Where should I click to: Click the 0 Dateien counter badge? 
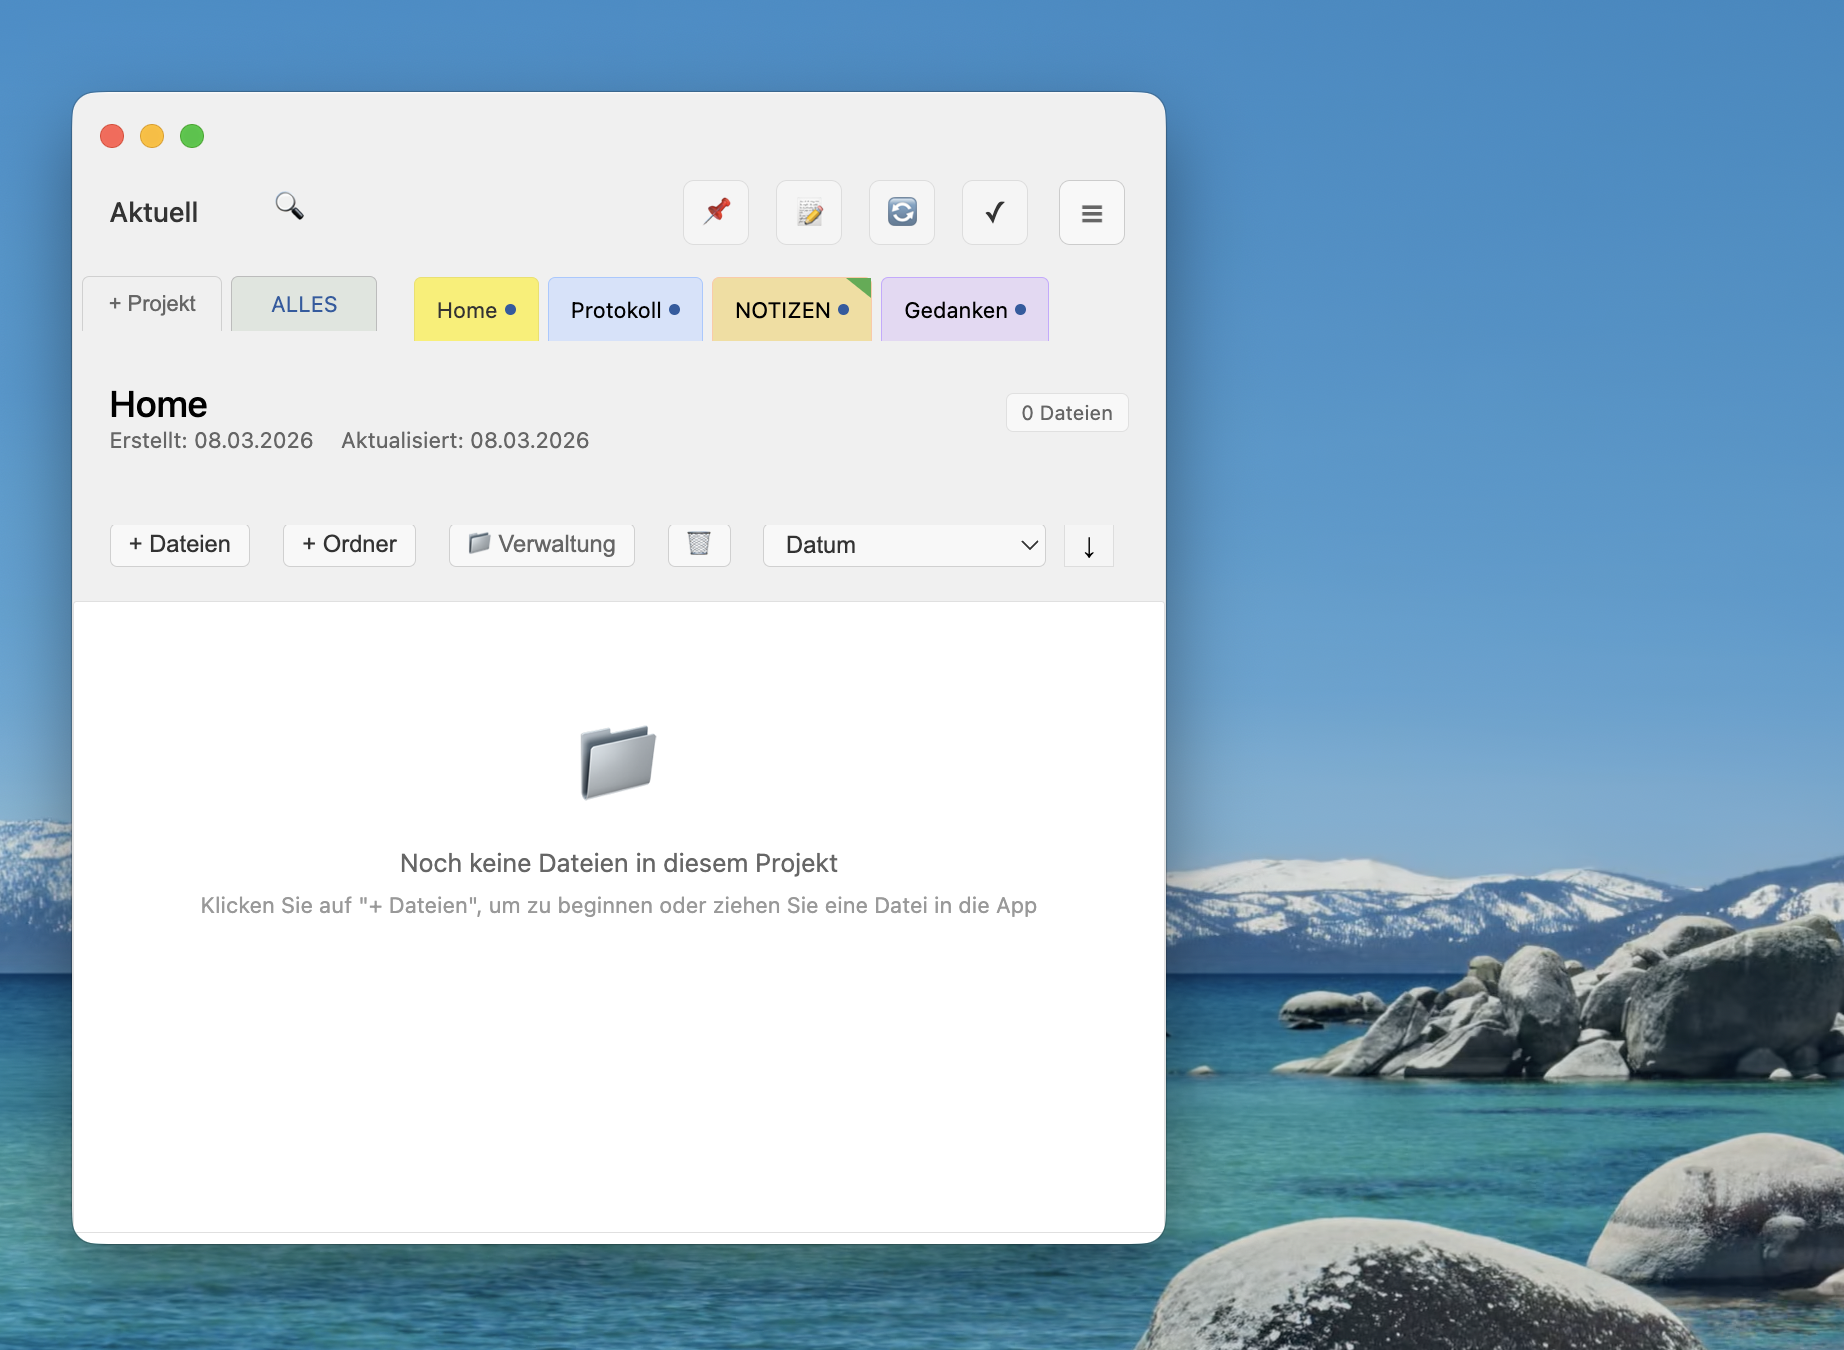click(x=1067, y=413)
